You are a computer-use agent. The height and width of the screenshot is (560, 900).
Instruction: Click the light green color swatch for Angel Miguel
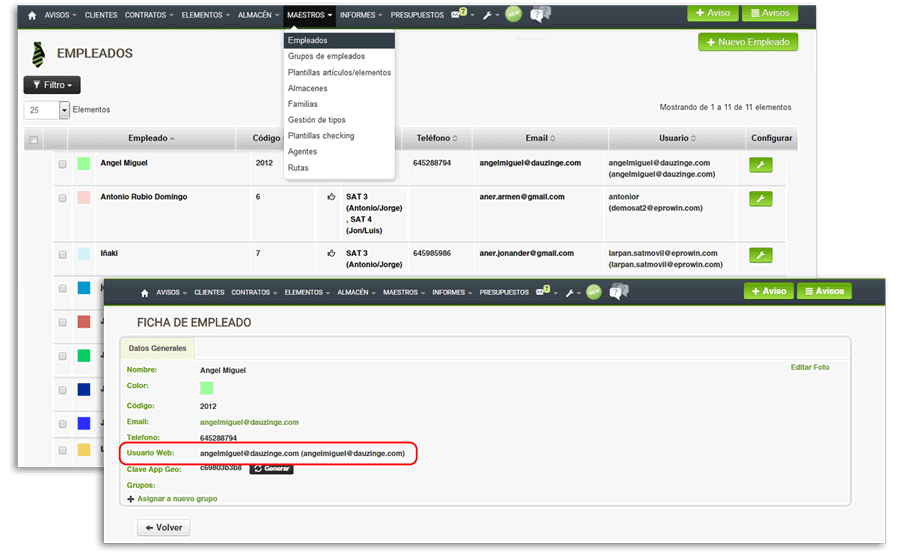click(x=84, y=164)
